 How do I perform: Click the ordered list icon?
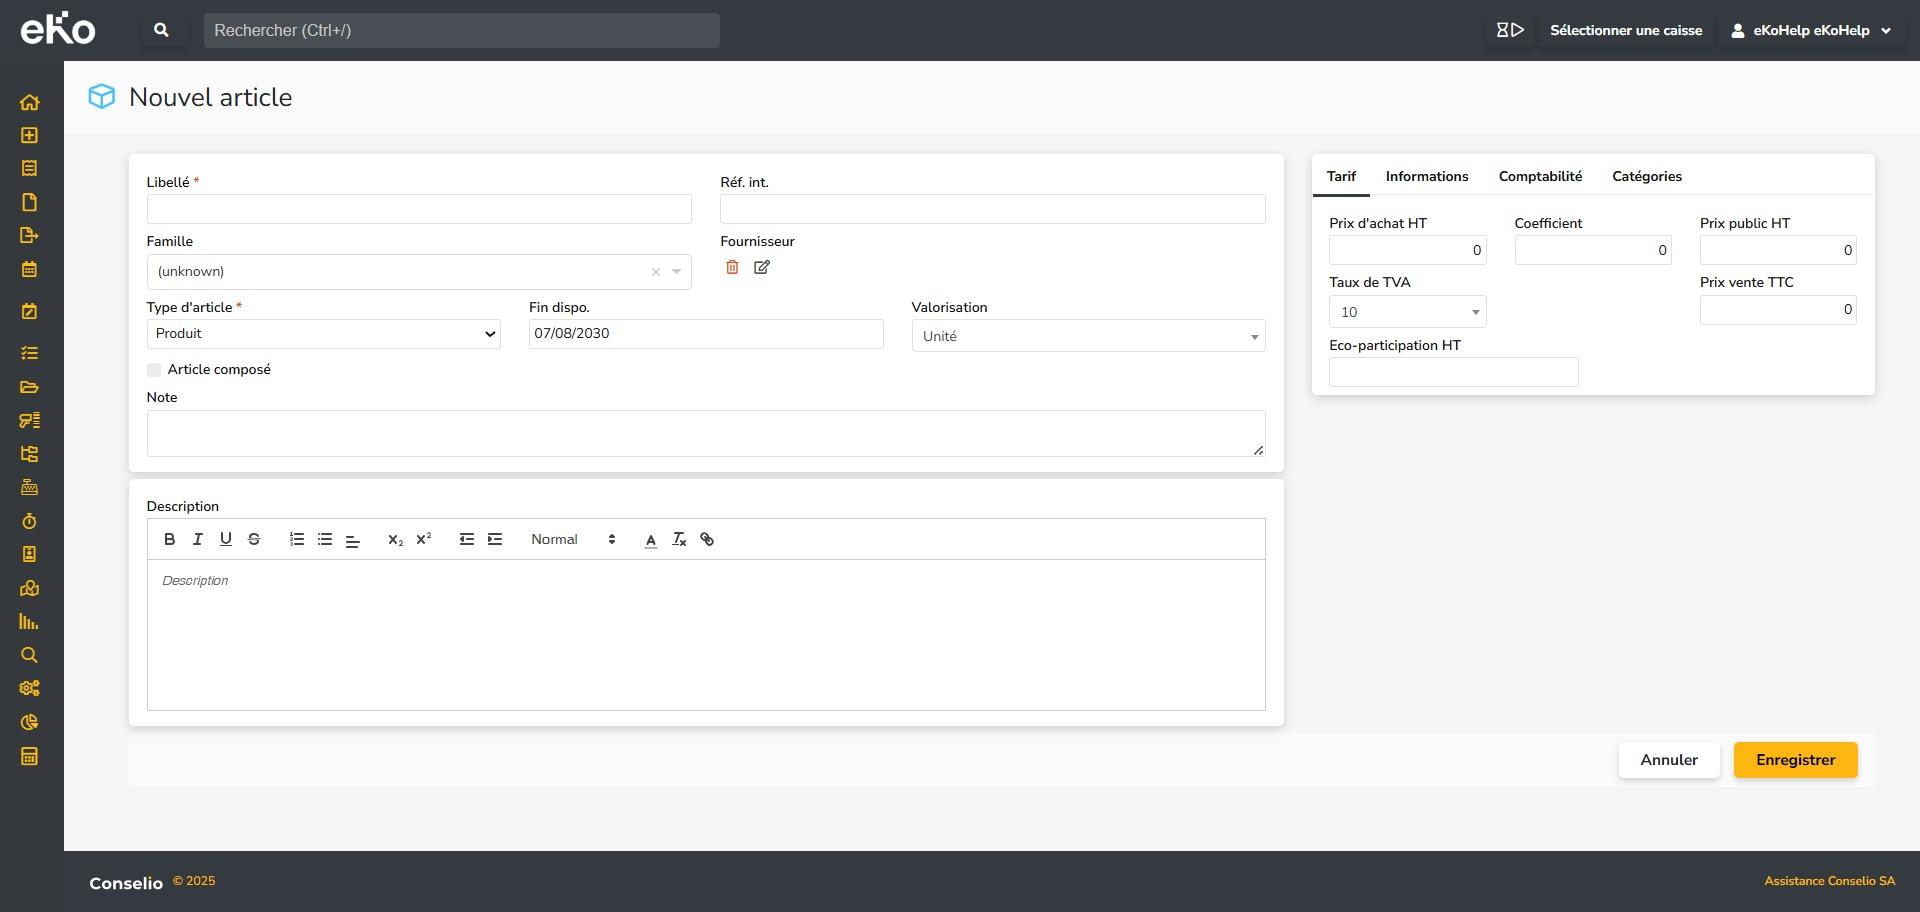[x=297, y=539]
